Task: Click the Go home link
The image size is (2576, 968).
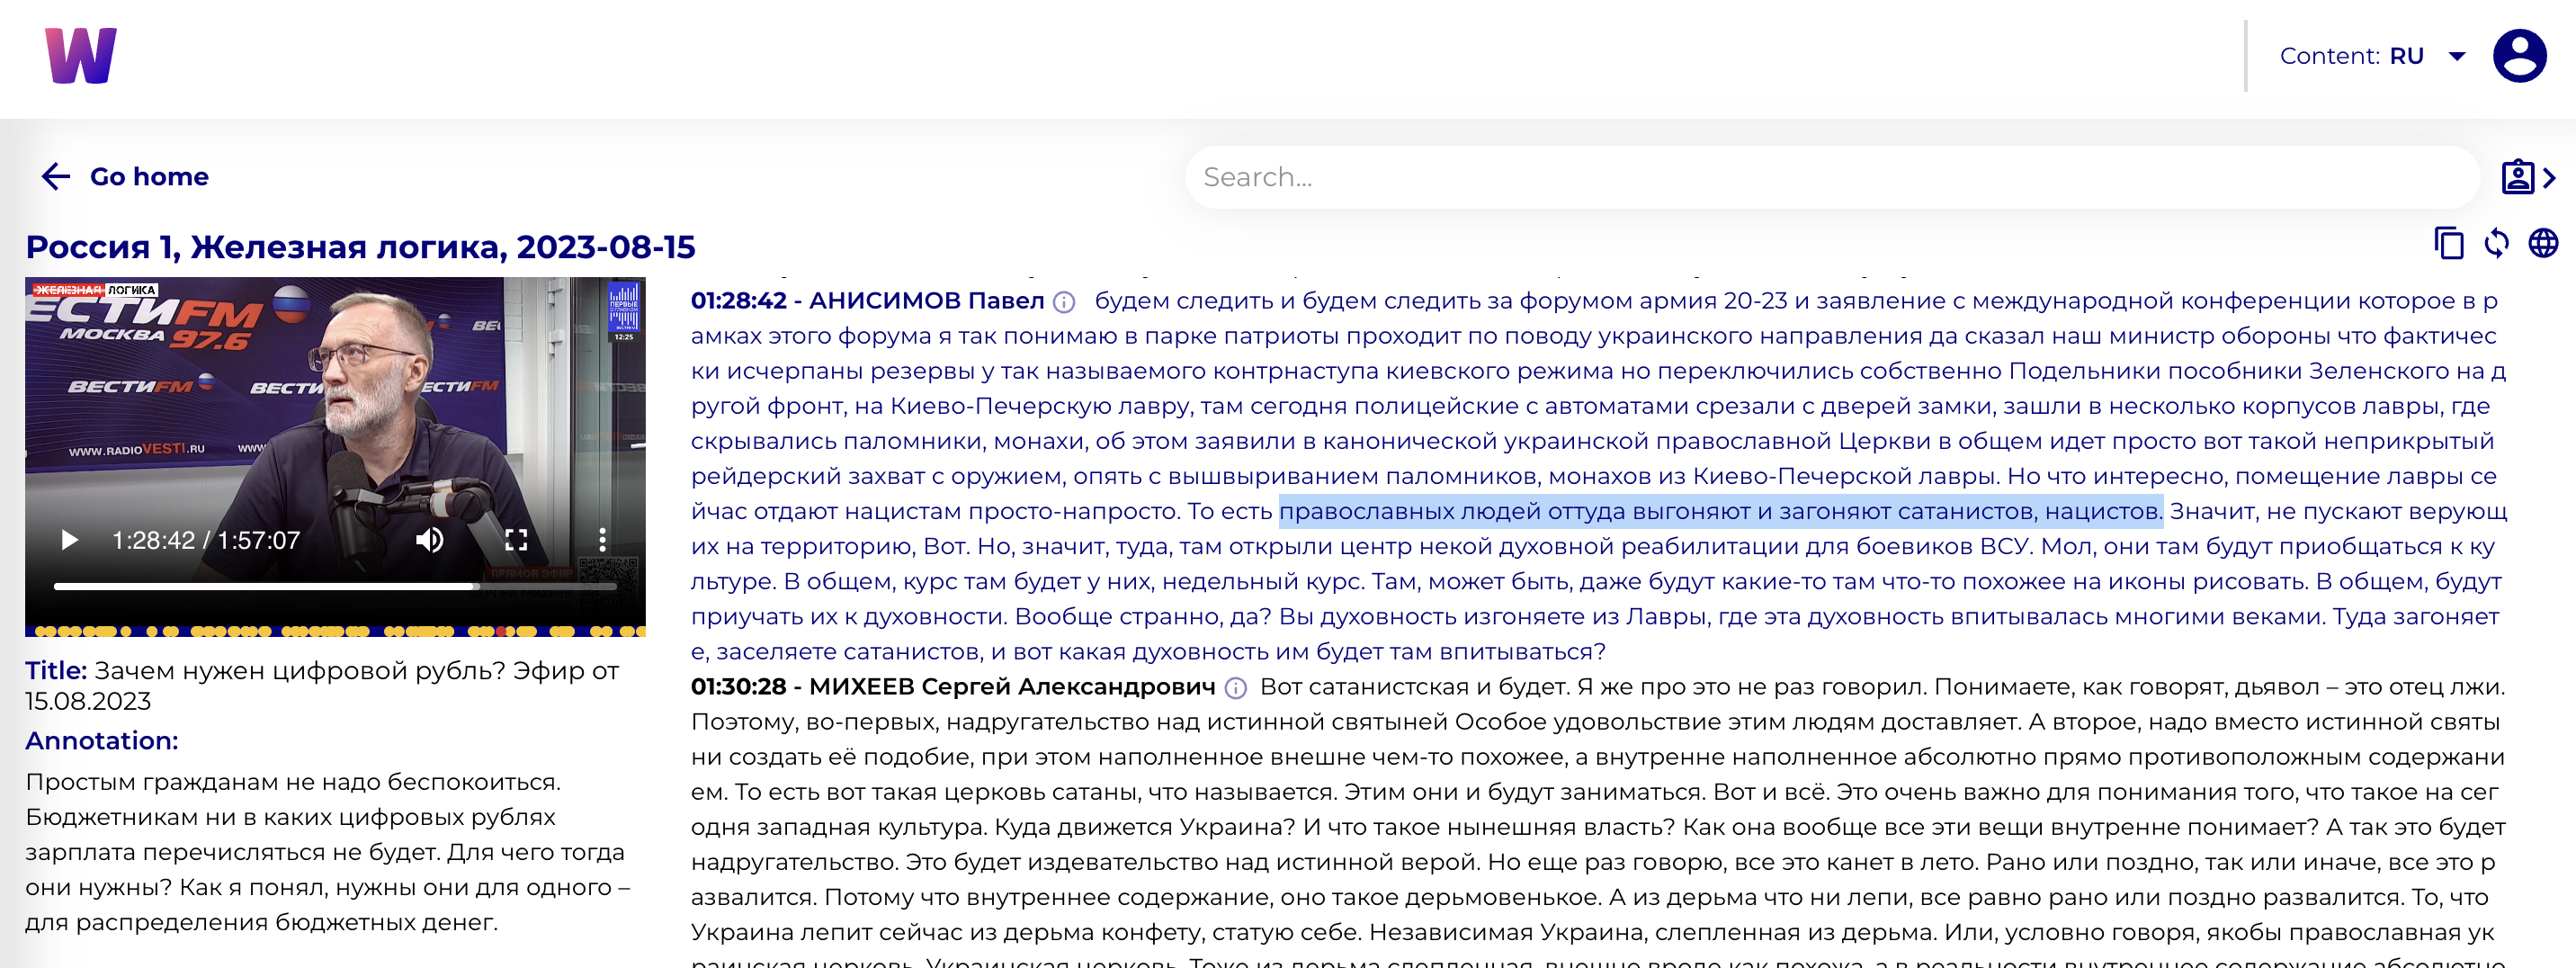Action: point(149,177)
